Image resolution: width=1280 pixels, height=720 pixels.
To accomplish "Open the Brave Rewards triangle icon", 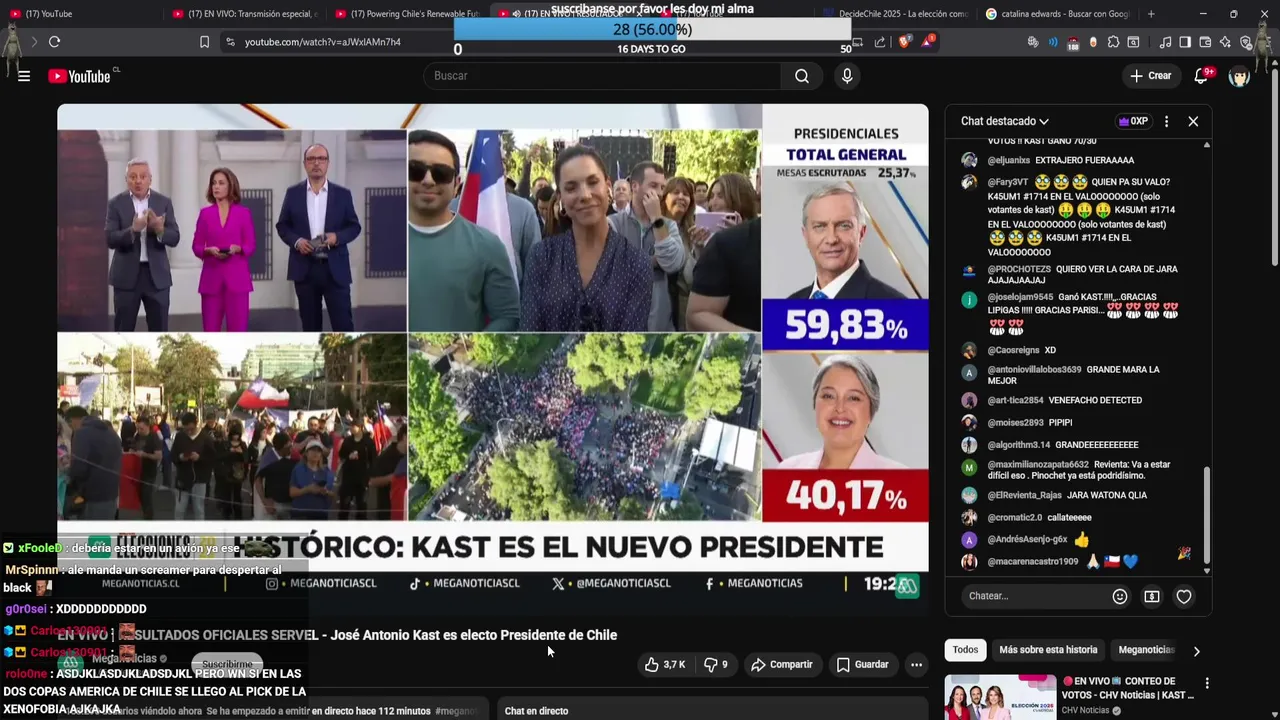I will [928, 42].
